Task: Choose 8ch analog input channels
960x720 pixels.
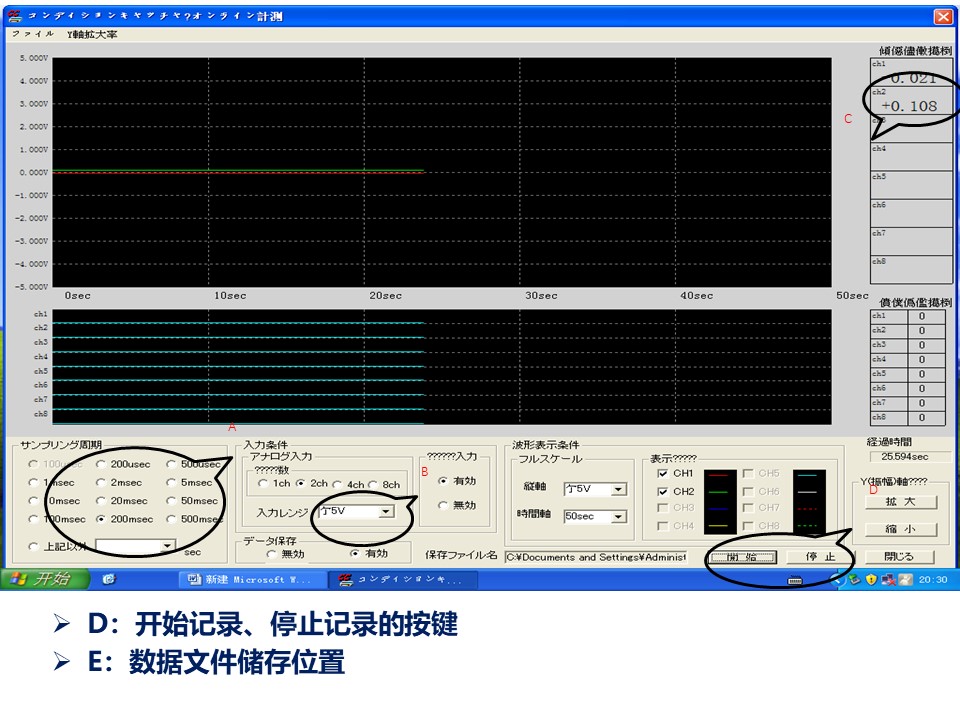Action: click(373, 484)
